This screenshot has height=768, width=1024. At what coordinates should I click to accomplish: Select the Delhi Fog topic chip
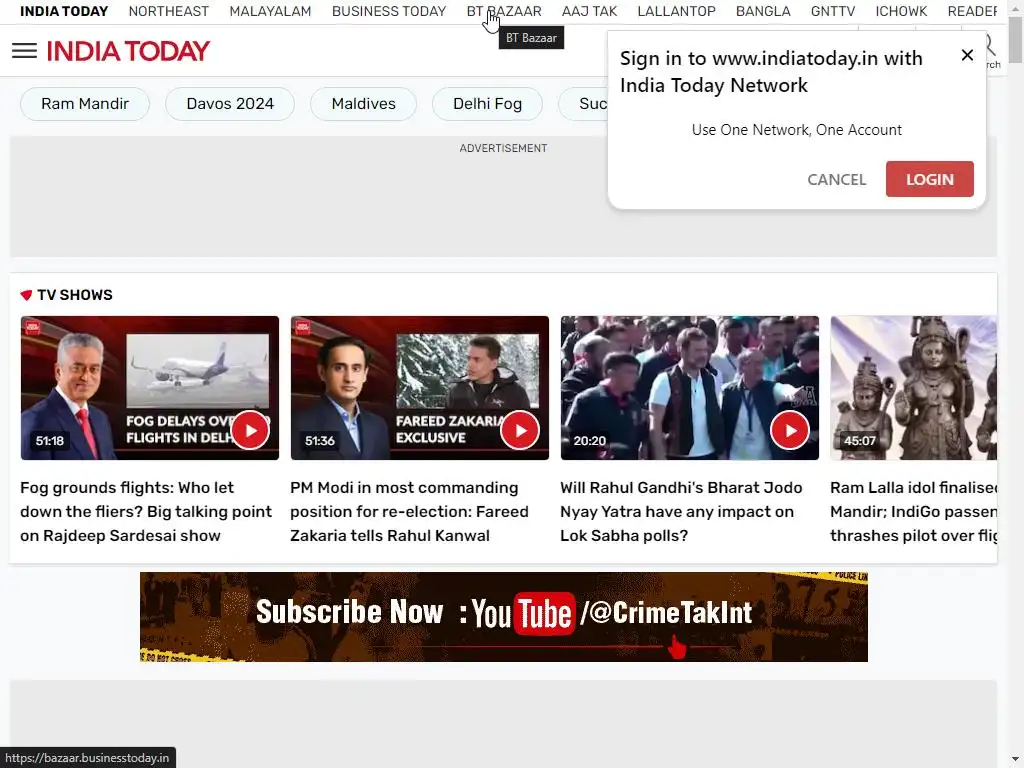coord(487,104)
